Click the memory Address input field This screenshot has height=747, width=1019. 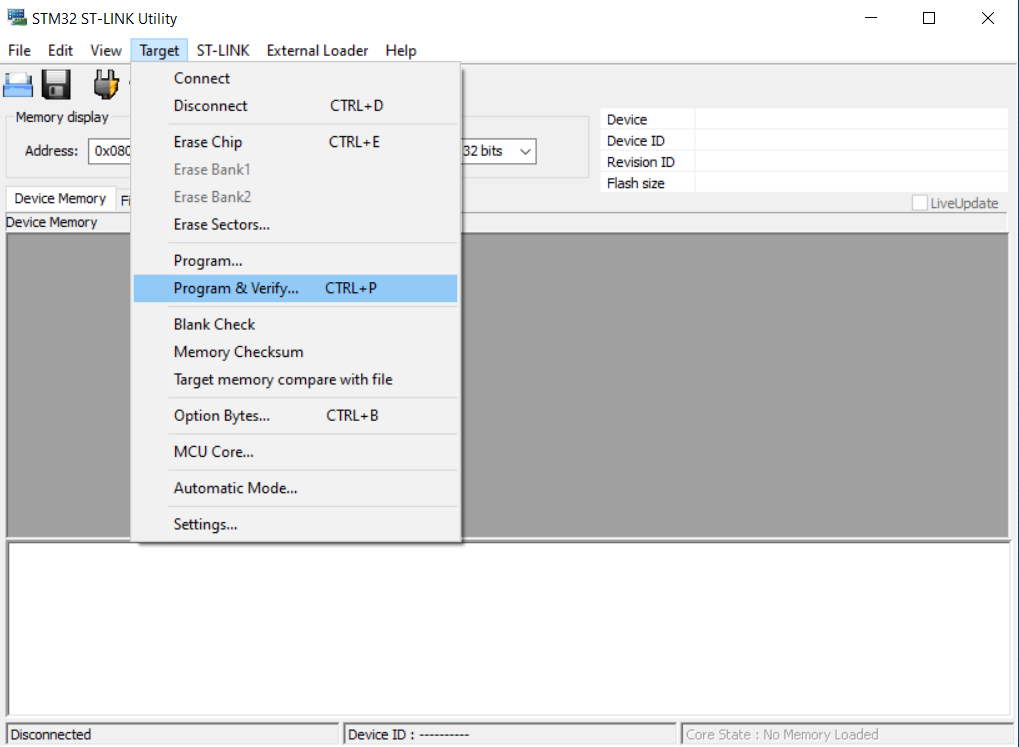coord(110,152)
